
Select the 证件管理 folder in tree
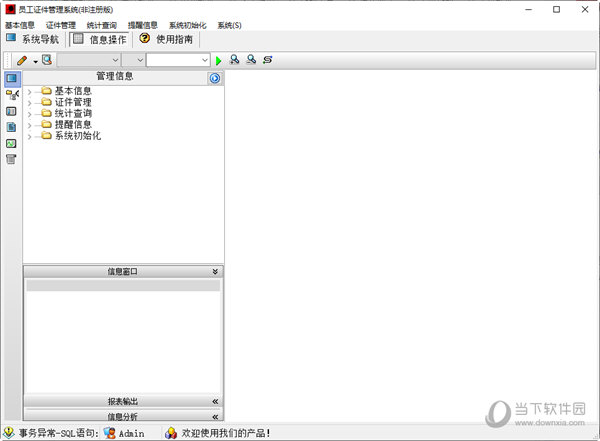[x=67, y=102]
